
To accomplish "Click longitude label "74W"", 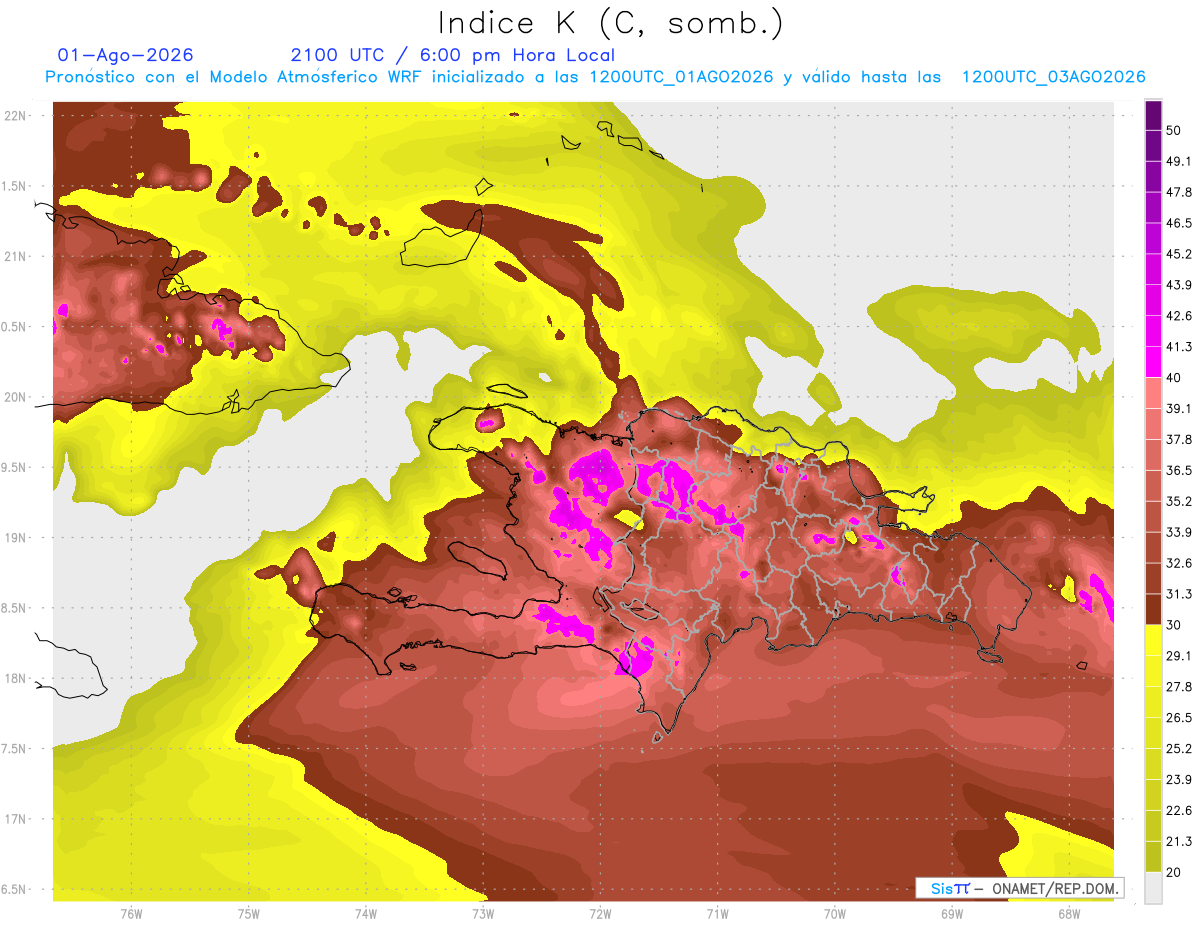I will [366, 914].
